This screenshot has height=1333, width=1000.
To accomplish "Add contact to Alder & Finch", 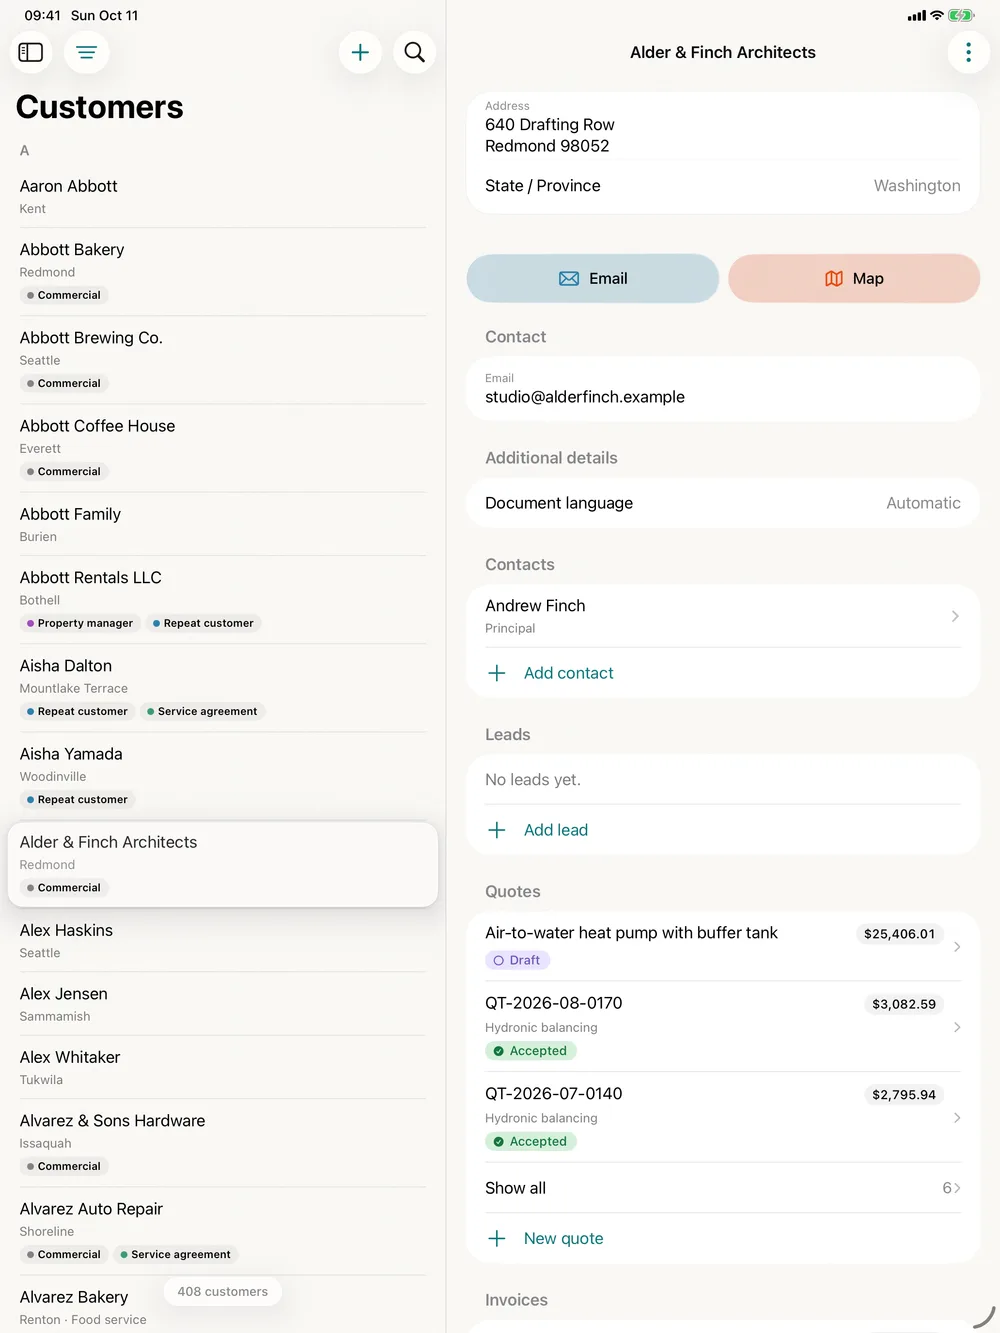I will [723, 673].
